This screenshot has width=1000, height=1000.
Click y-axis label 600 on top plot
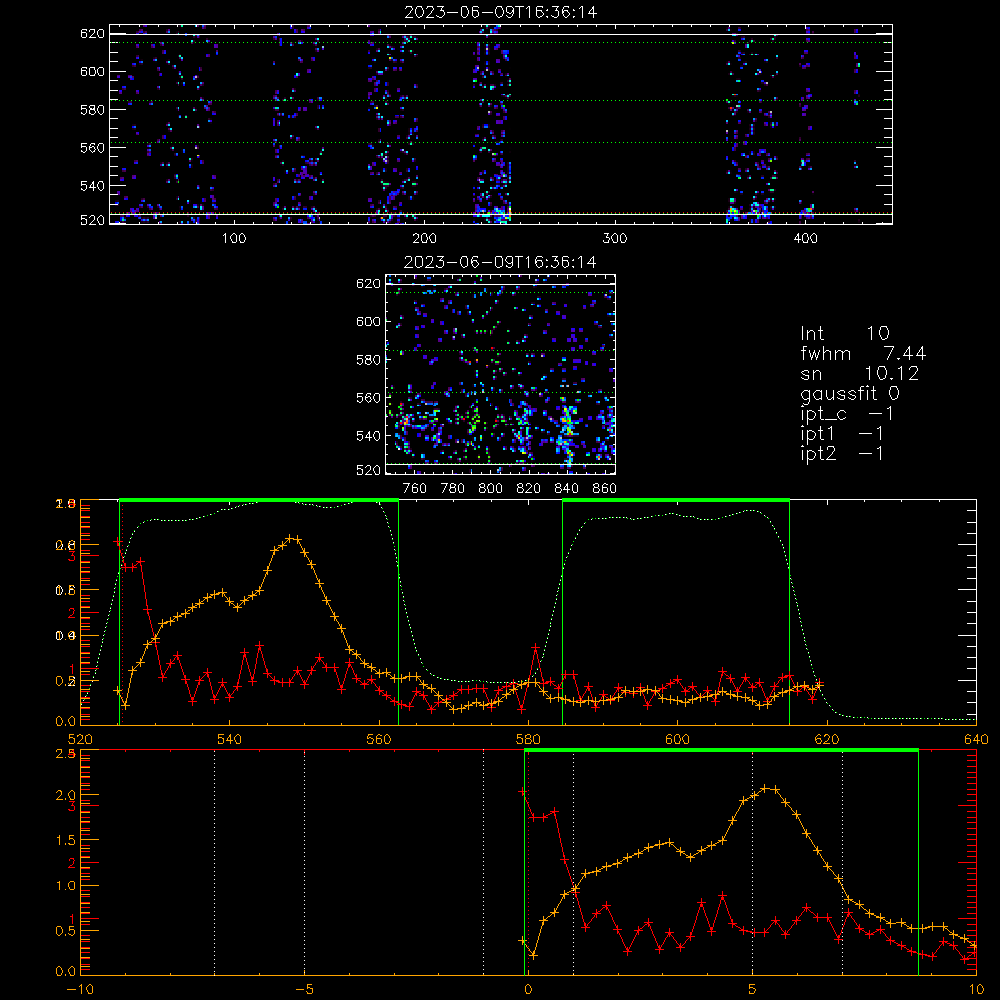[x=92, y=71]
